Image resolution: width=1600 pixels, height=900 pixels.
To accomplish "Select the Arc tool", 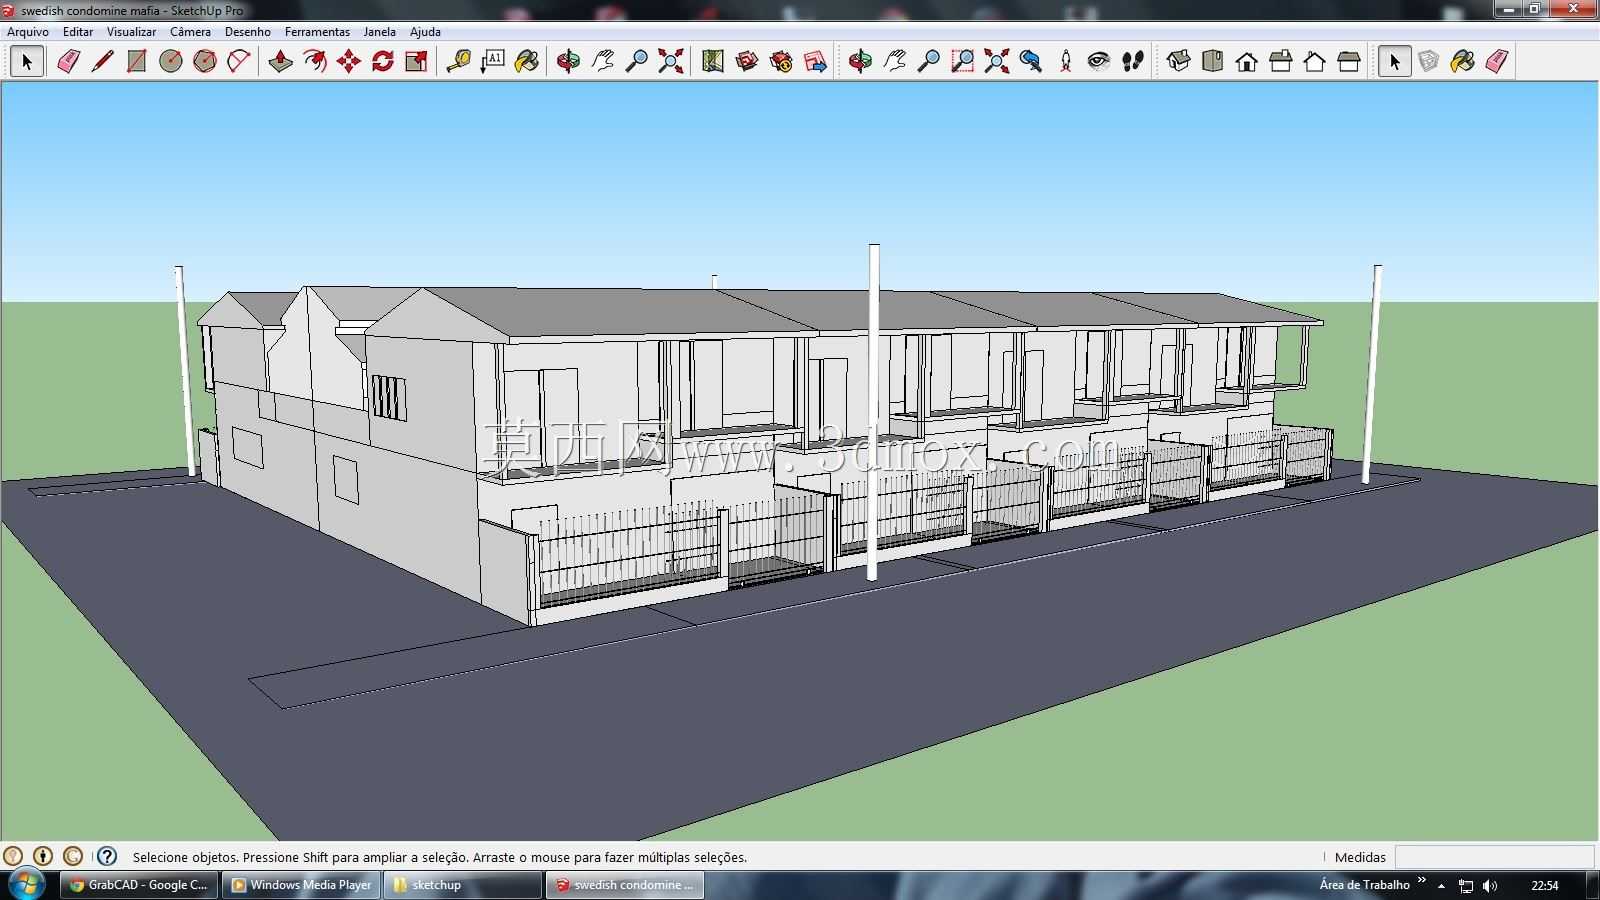I will (x=238, y=61).
